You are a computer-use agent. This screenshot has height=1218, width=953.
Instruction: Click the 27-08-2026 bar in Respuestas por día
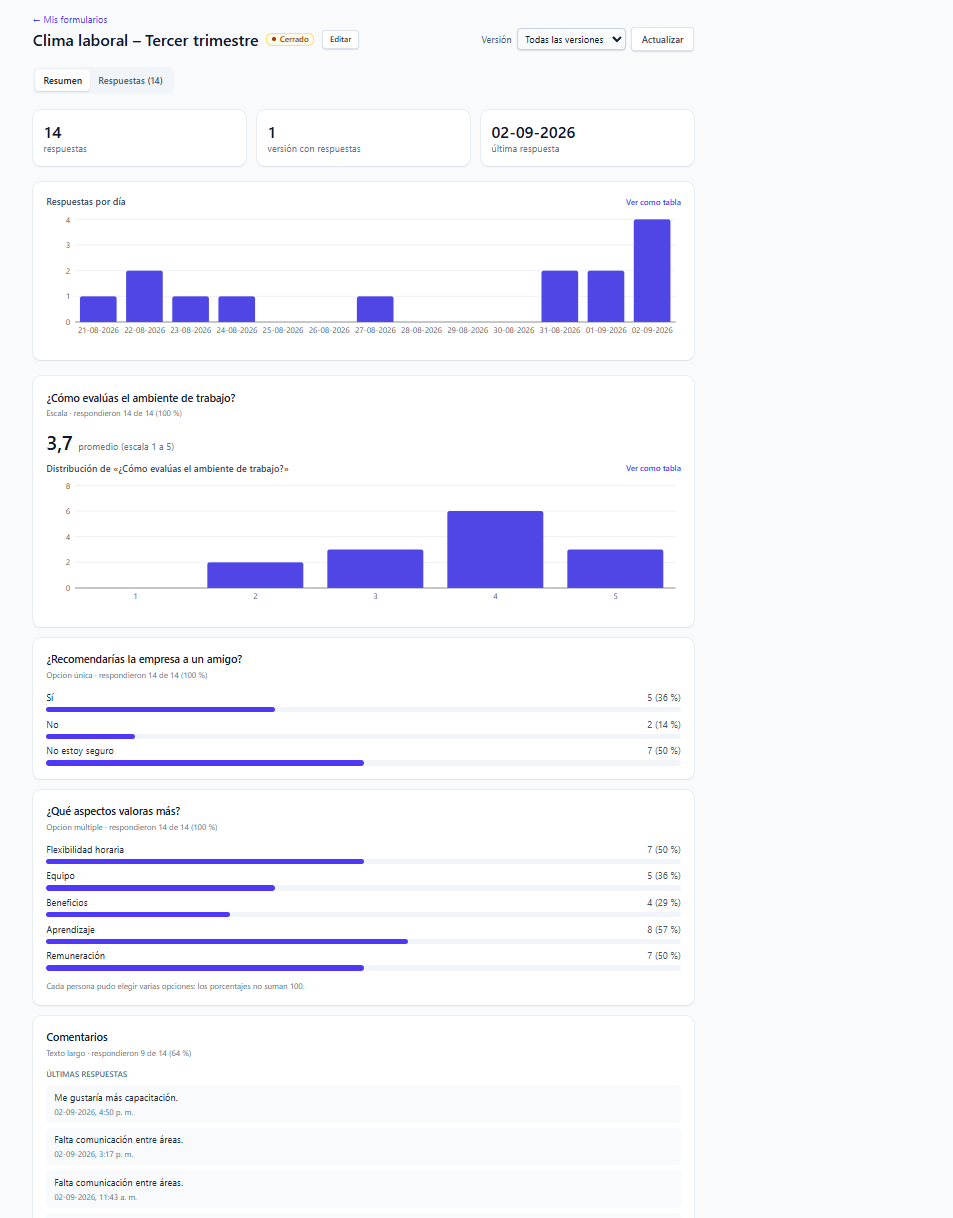point(375,309)
